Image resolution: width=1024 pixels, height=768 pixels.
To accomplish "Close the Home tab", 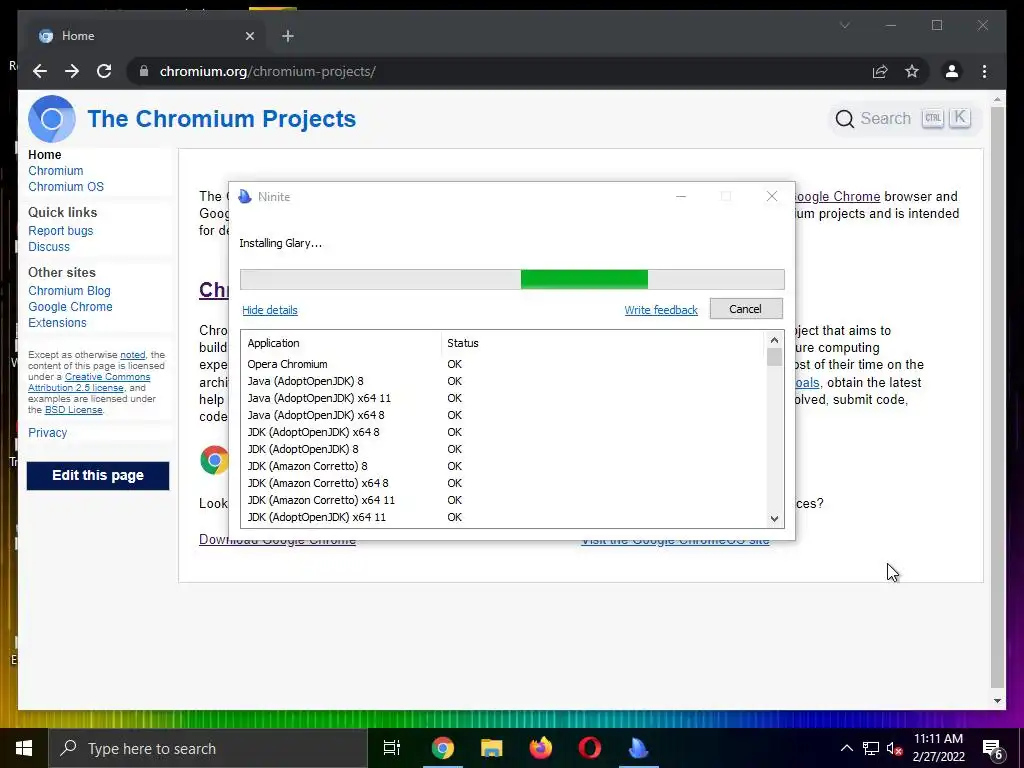I will [x=249, y=36].
